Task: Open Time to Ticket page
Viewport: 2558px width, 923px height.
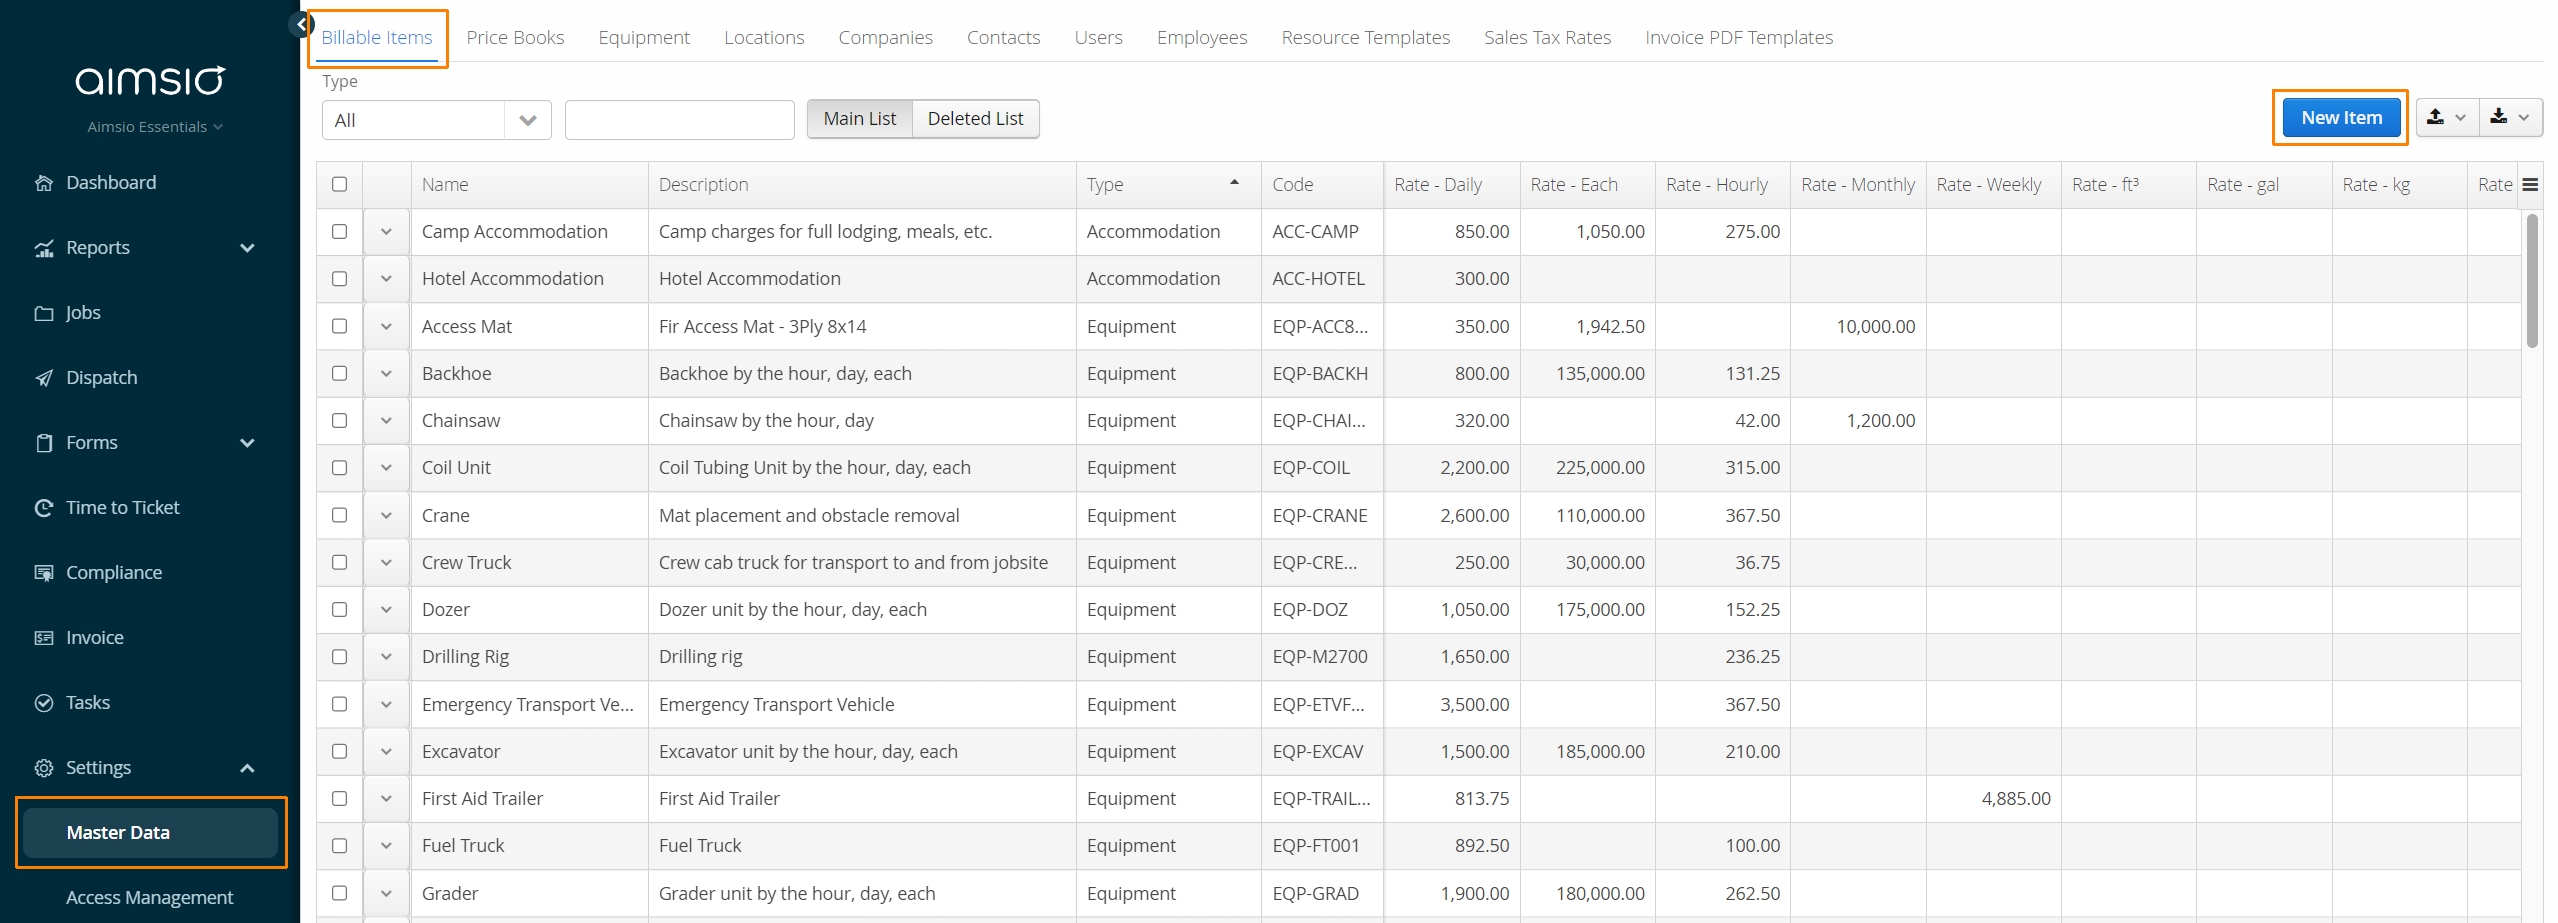Action: click(122, 508)
